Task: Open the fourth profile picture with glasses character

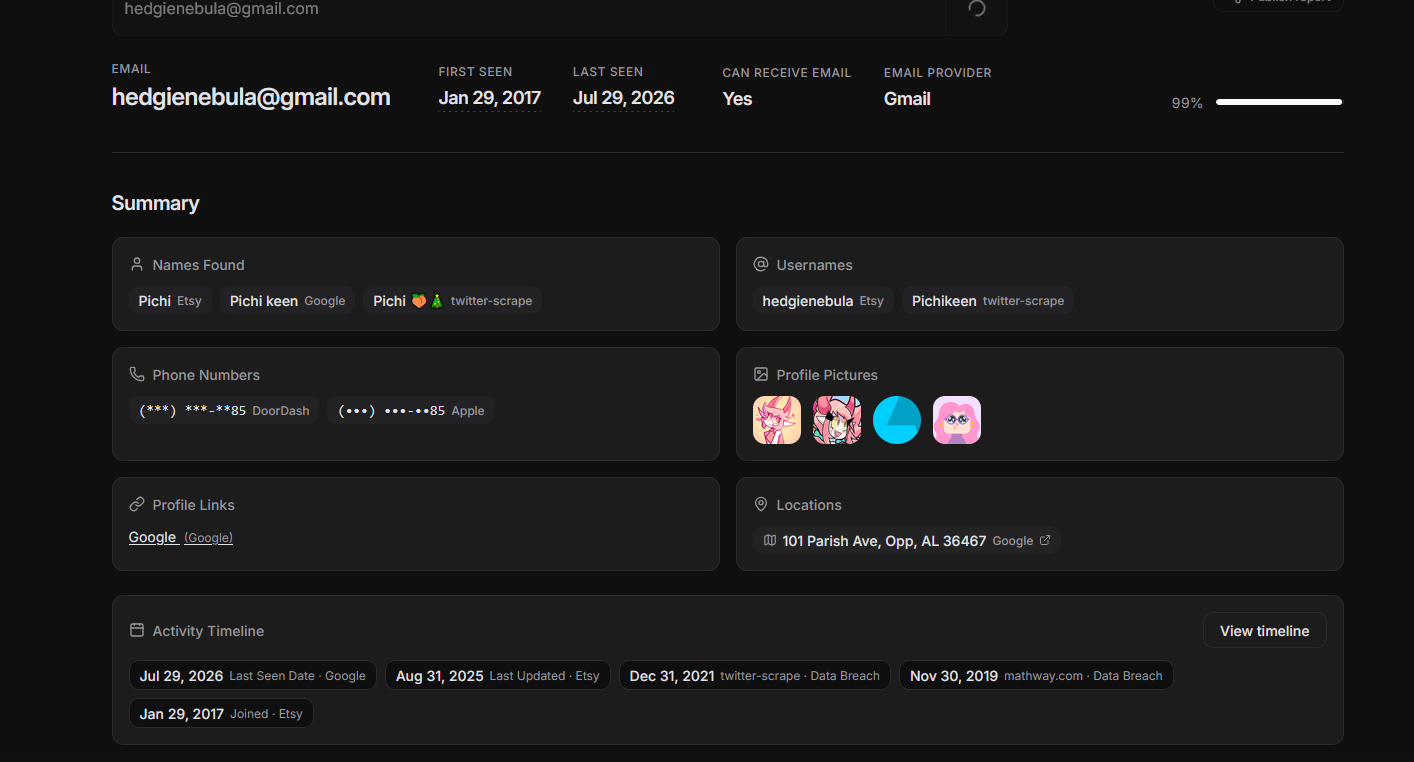Action: pos(957,420)
